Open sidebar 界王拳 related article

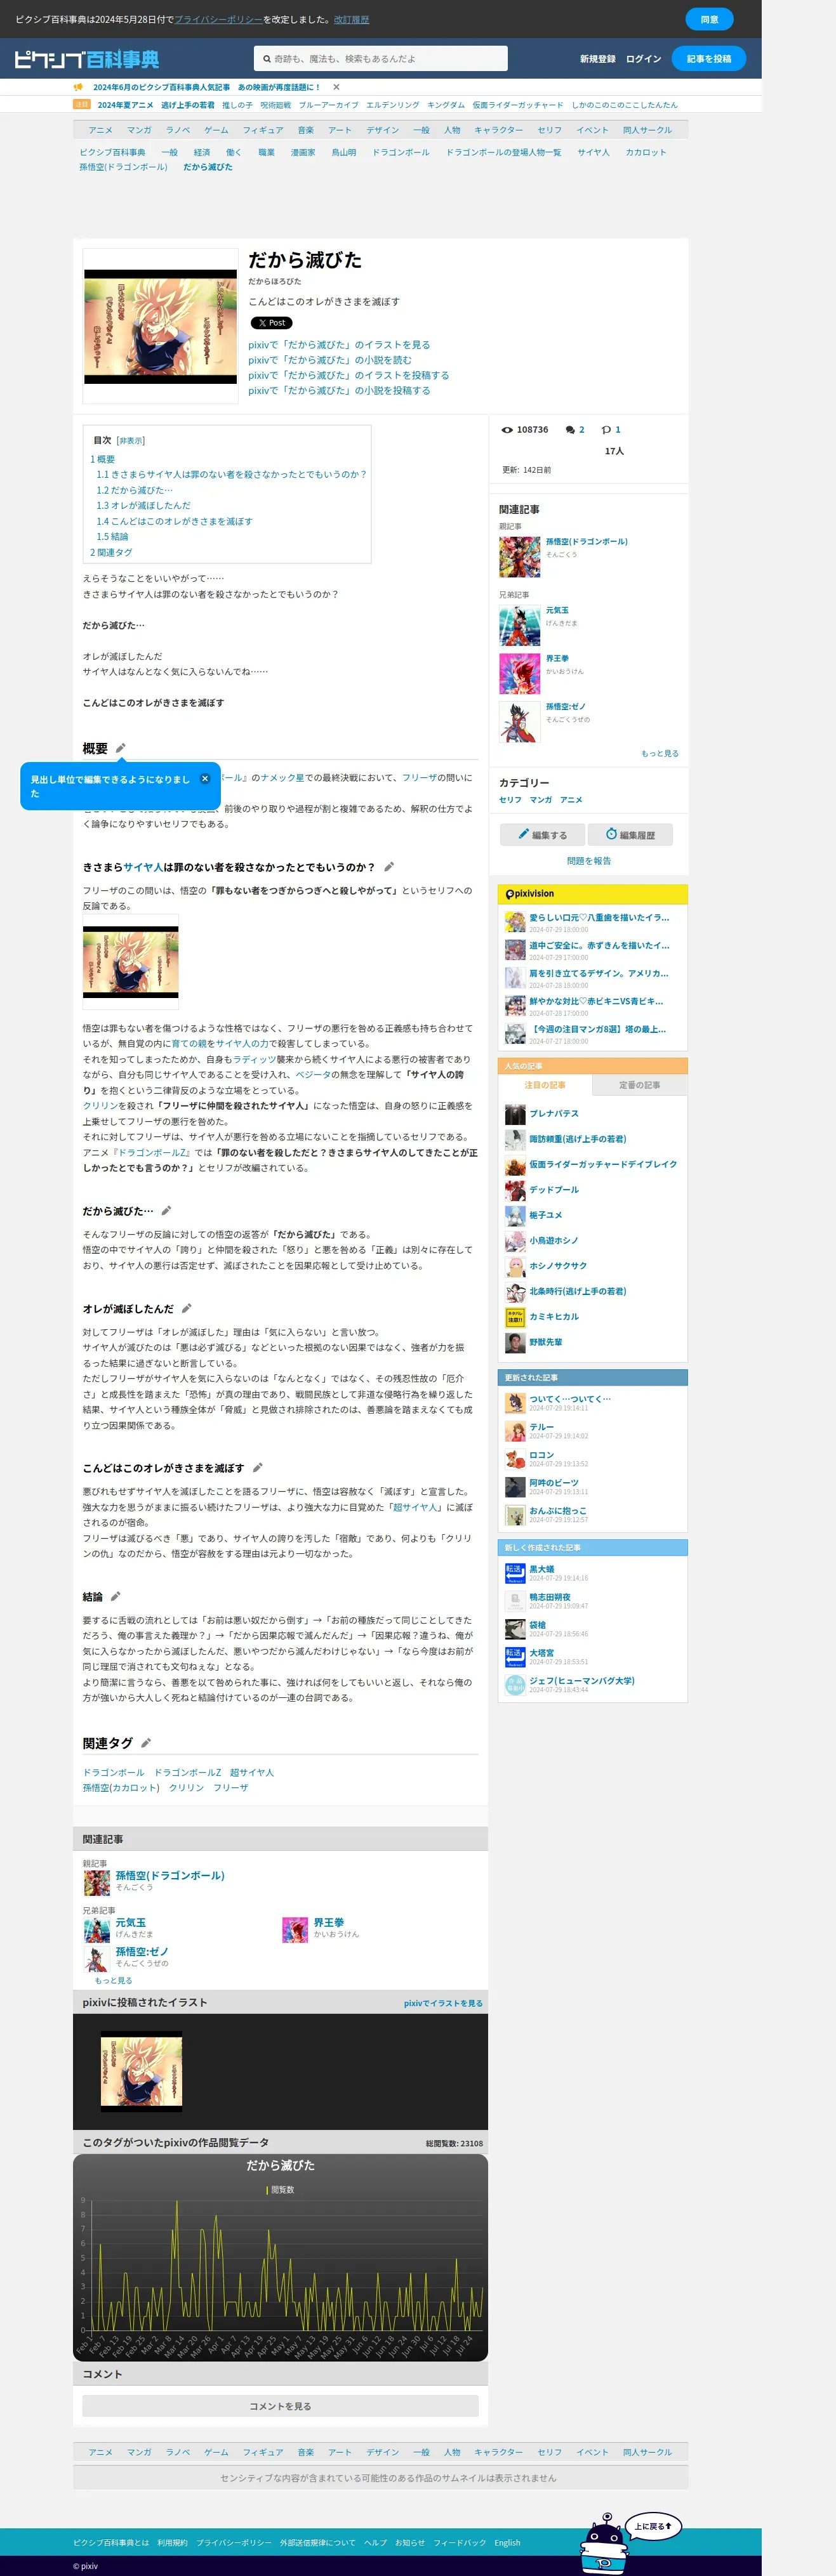coord(557,659)
